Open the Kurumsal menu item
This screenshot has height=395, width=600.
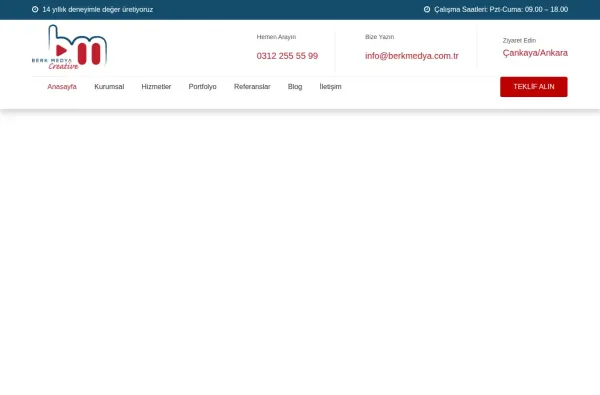[109, 87]
